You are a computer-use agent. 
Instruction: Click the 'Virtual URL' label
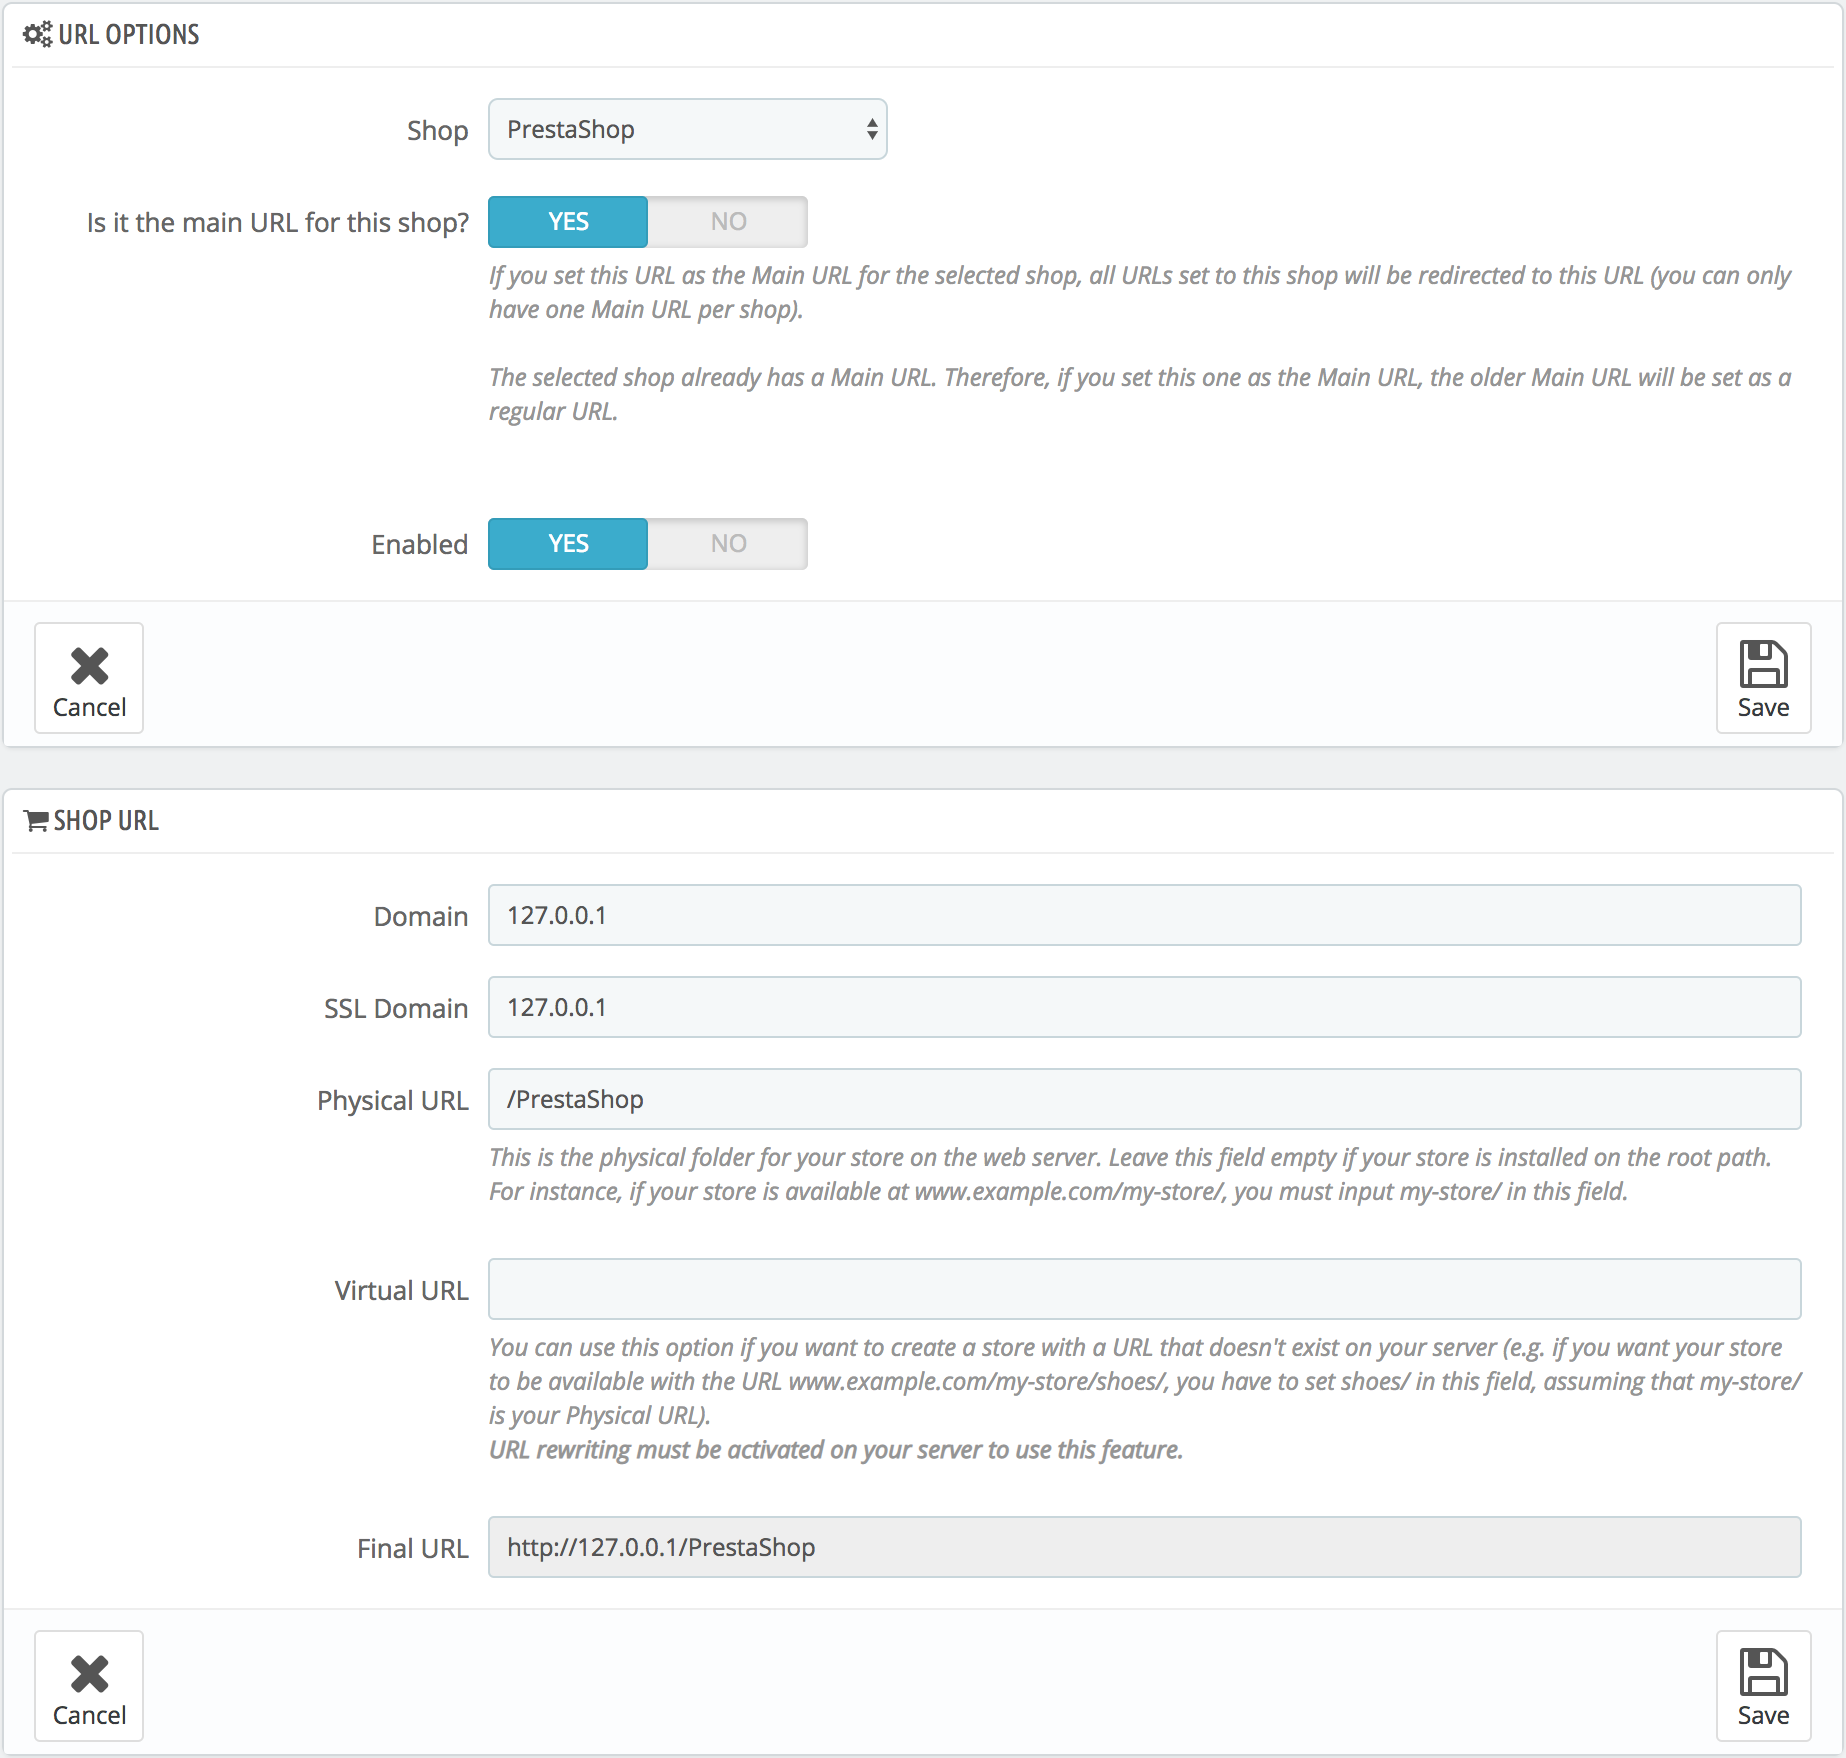click(401, 1290)
